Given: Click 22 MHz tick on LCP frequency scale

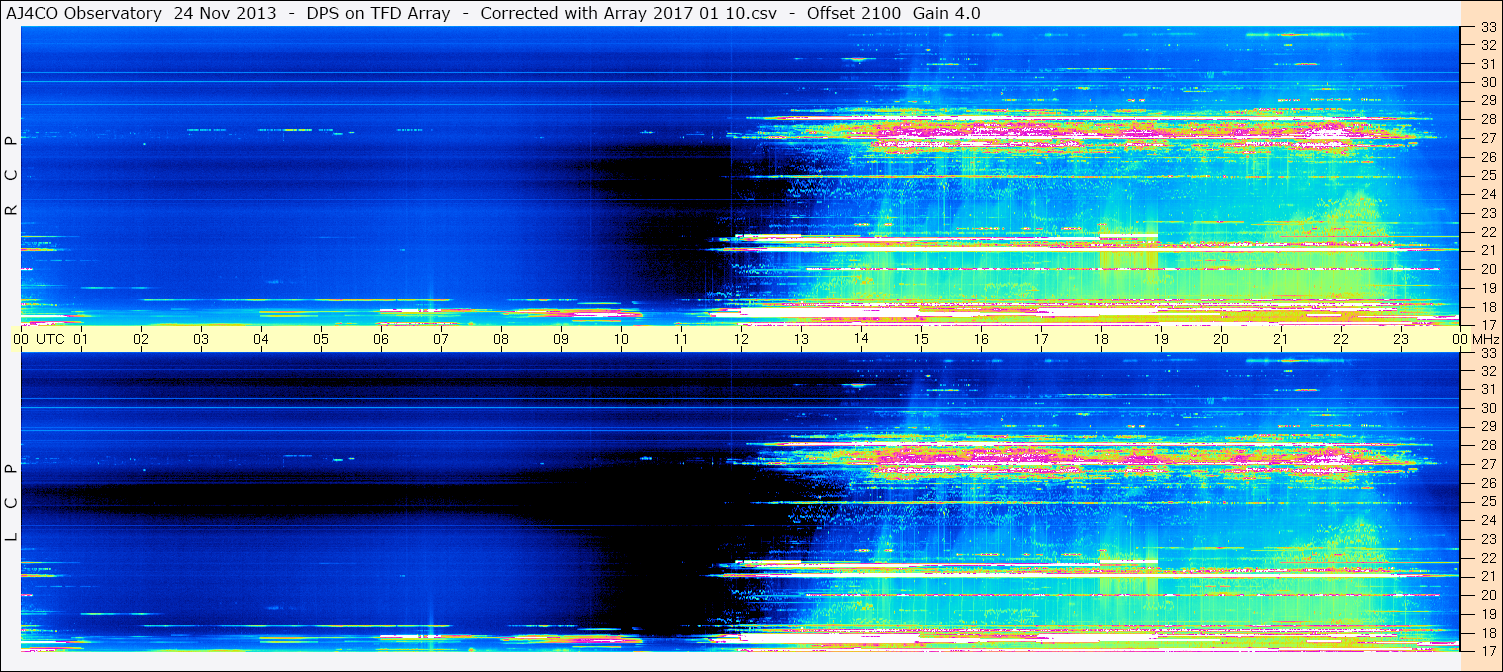Looking at the screenshot, I should coord(1487,558).
